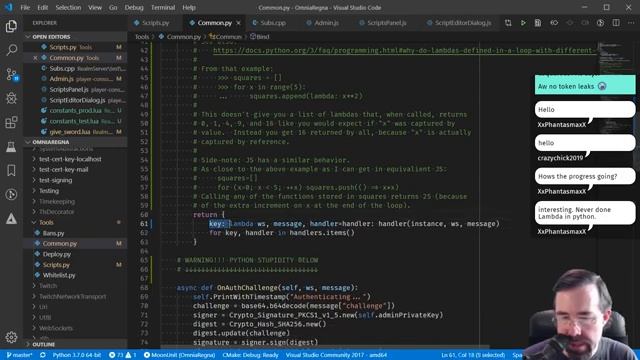This screenshot has height=360, width=640.
Task: Open the Selection menu
Action: [68, 7]
